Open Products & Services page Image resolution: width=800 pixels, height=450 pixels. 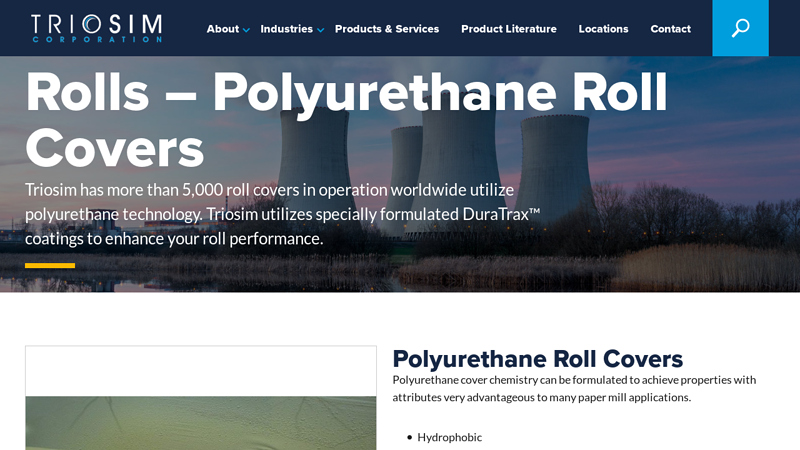387,29
